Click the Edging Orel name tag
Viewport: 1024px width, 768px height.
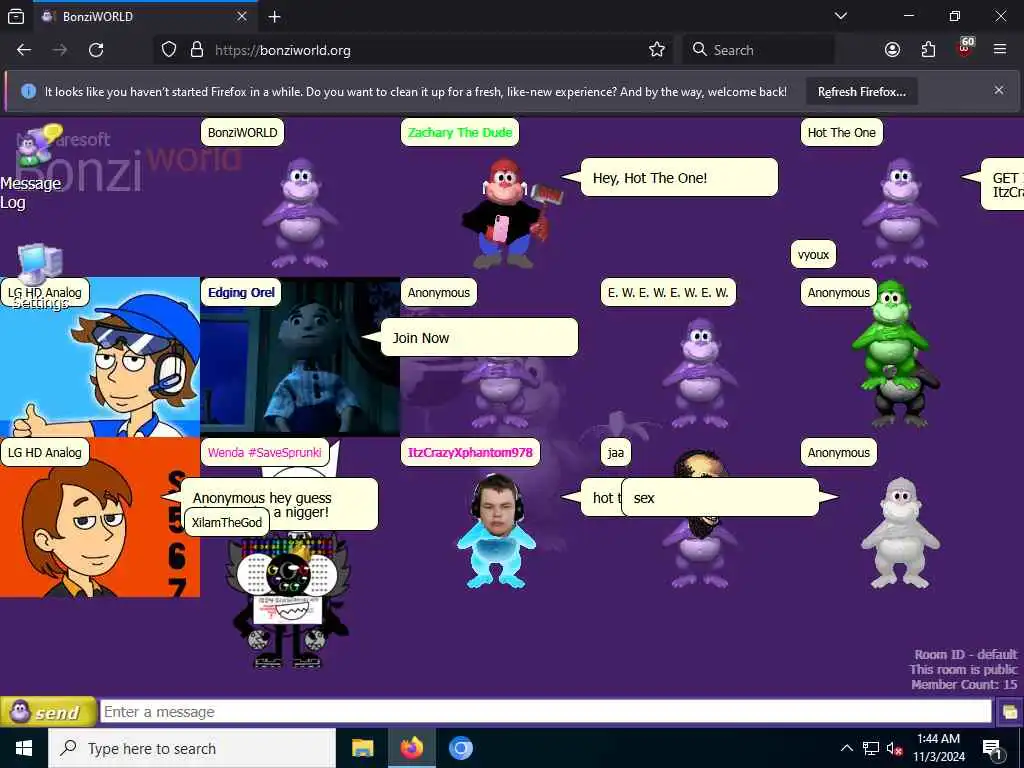[x=241, y=292]
